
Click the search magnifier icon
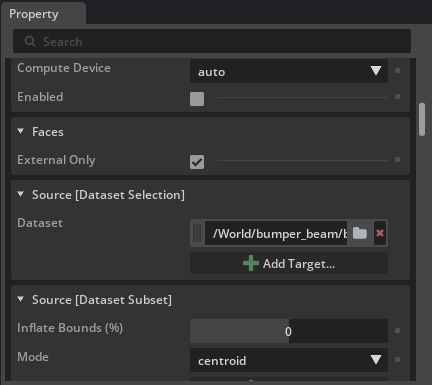pos(30,41)
